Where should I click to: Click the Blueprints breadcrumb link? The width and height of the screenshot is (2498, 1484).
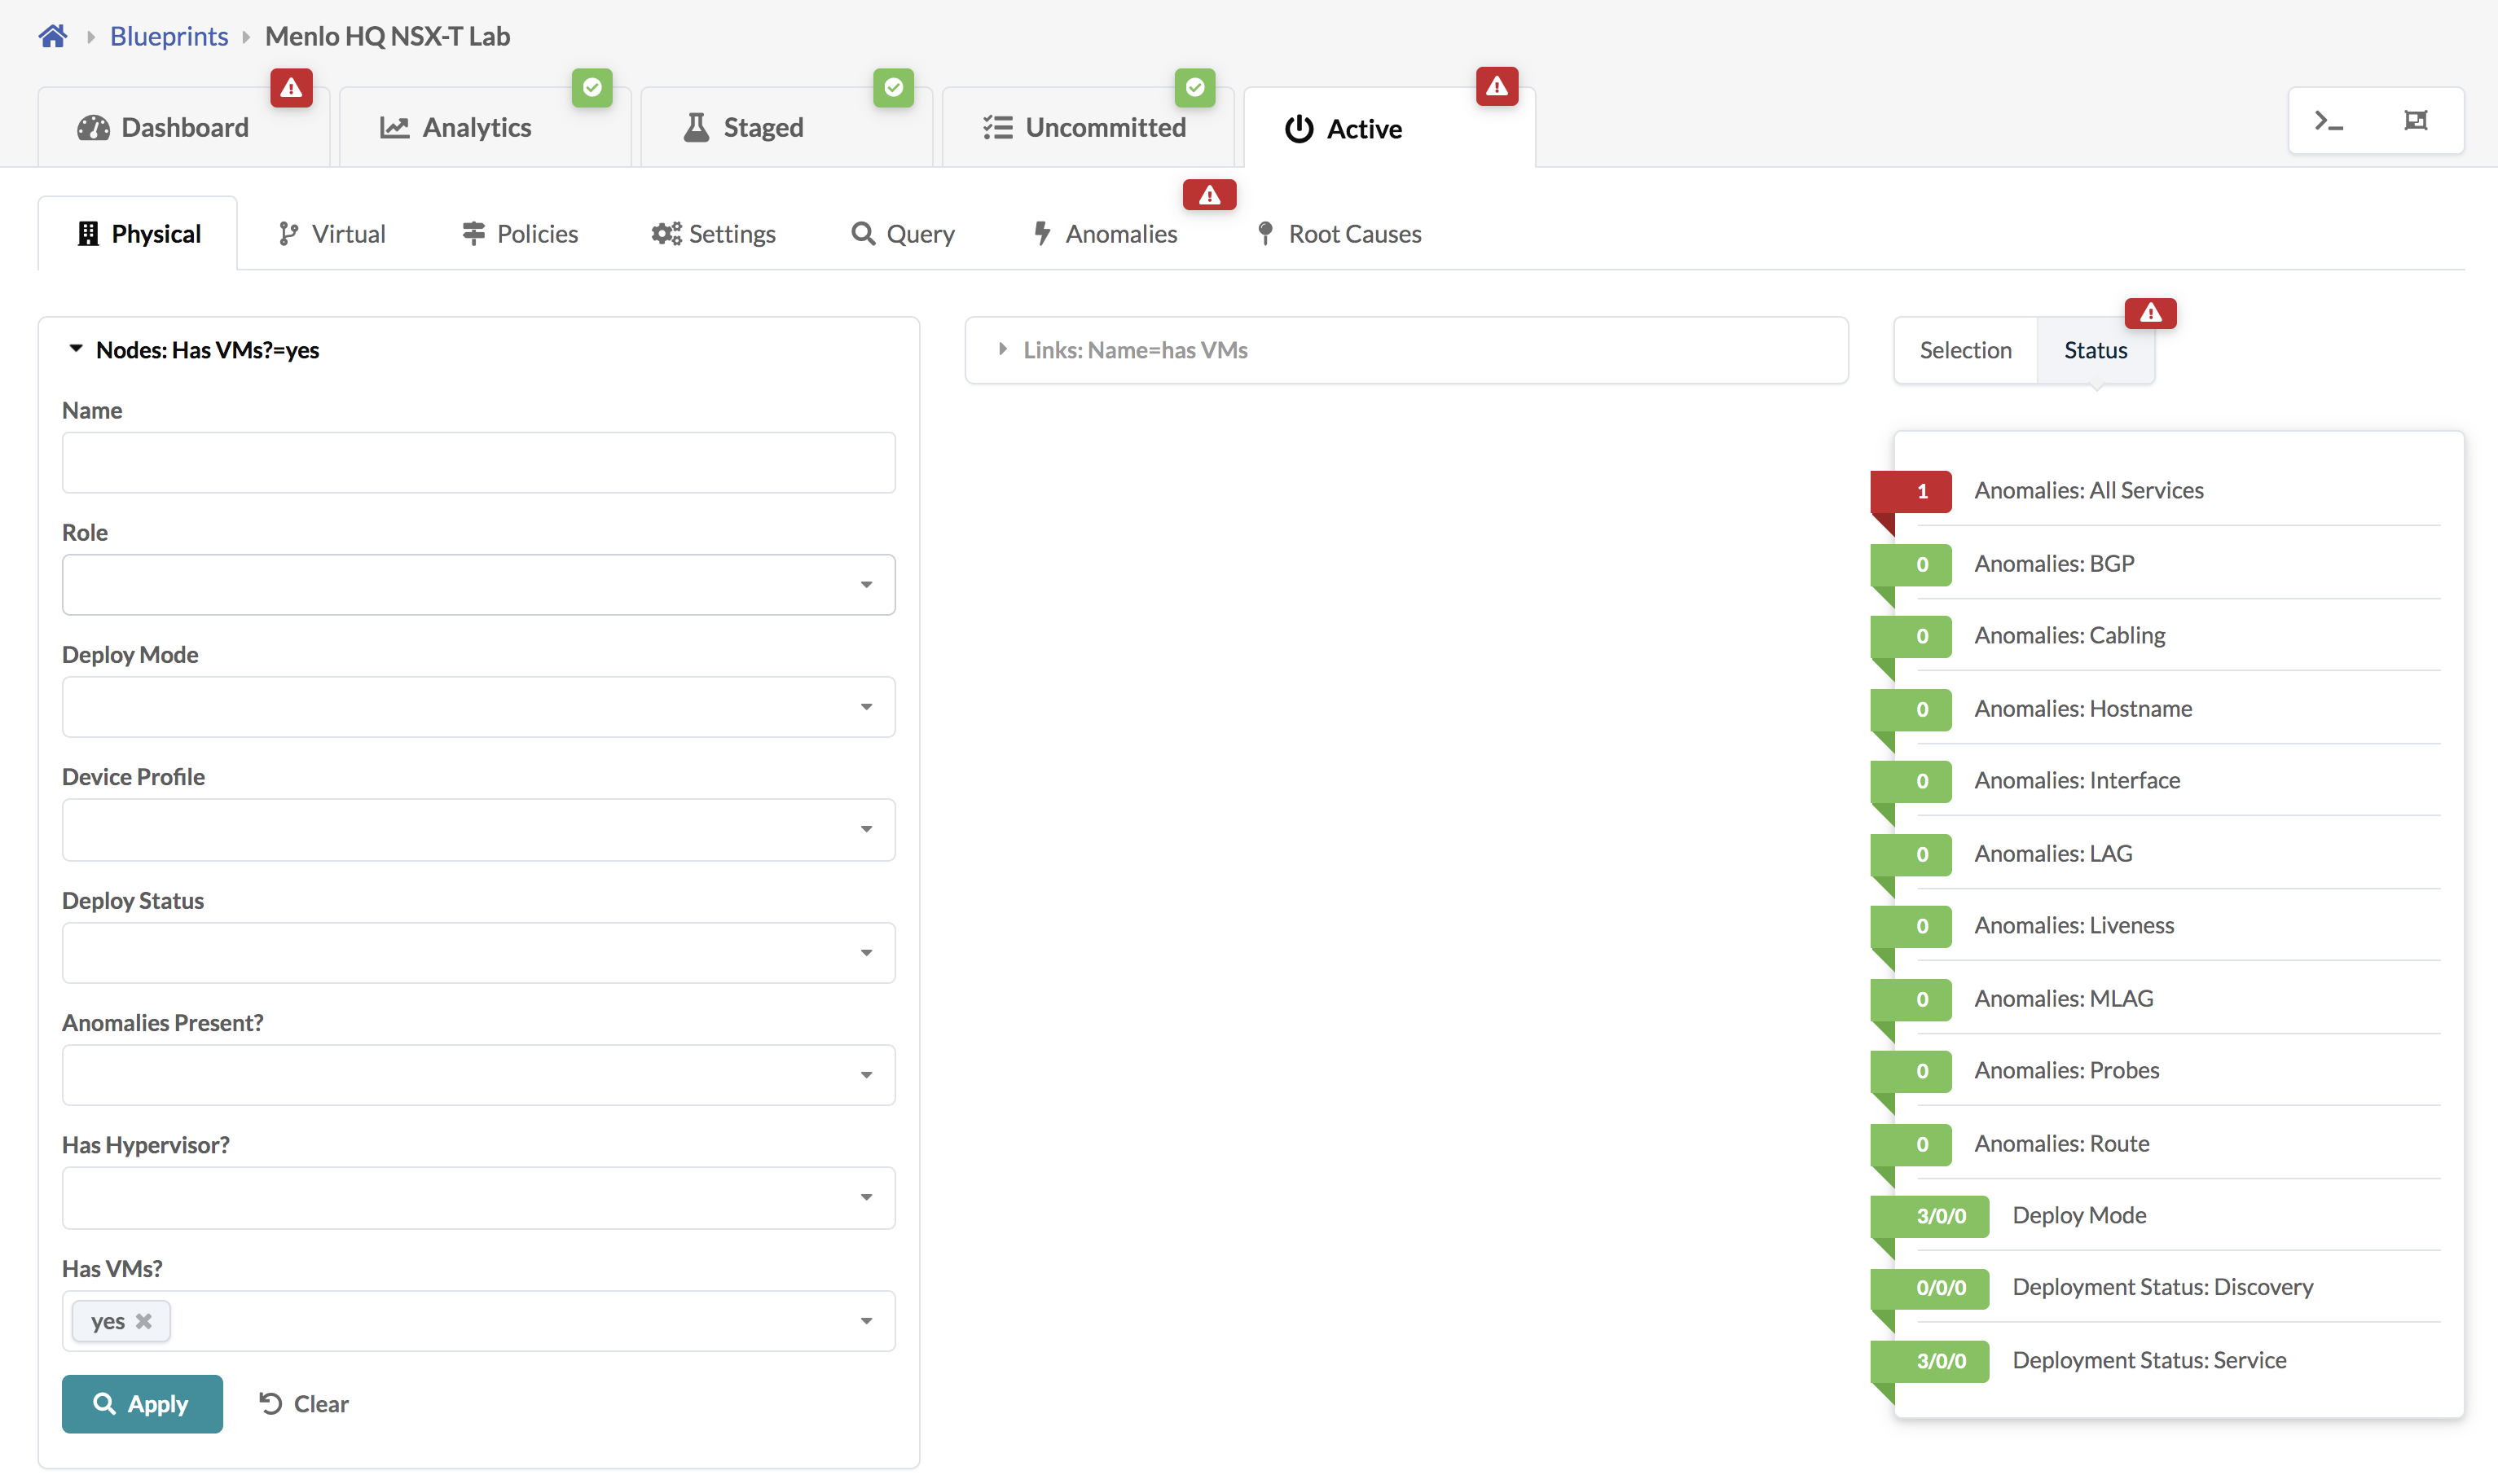tap(169, 36)
